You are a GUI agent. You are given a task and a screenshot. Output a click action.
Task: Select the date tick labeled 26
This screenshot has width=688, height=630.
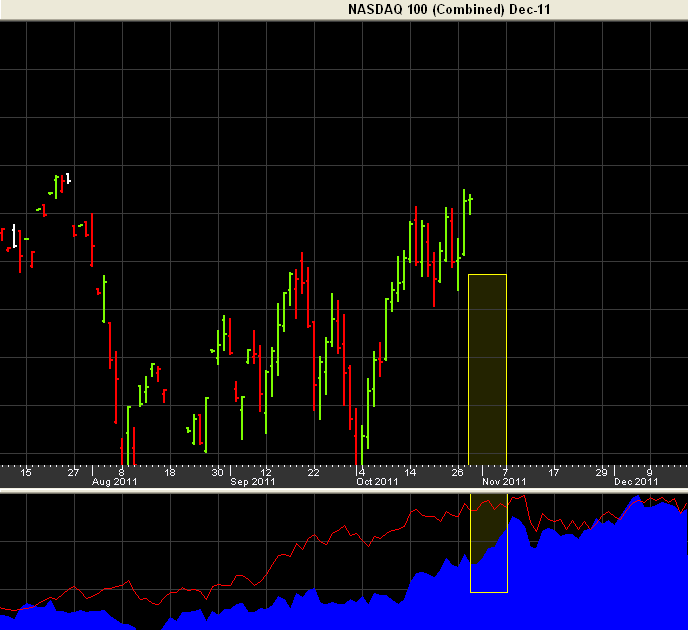(x=457, y=472)
